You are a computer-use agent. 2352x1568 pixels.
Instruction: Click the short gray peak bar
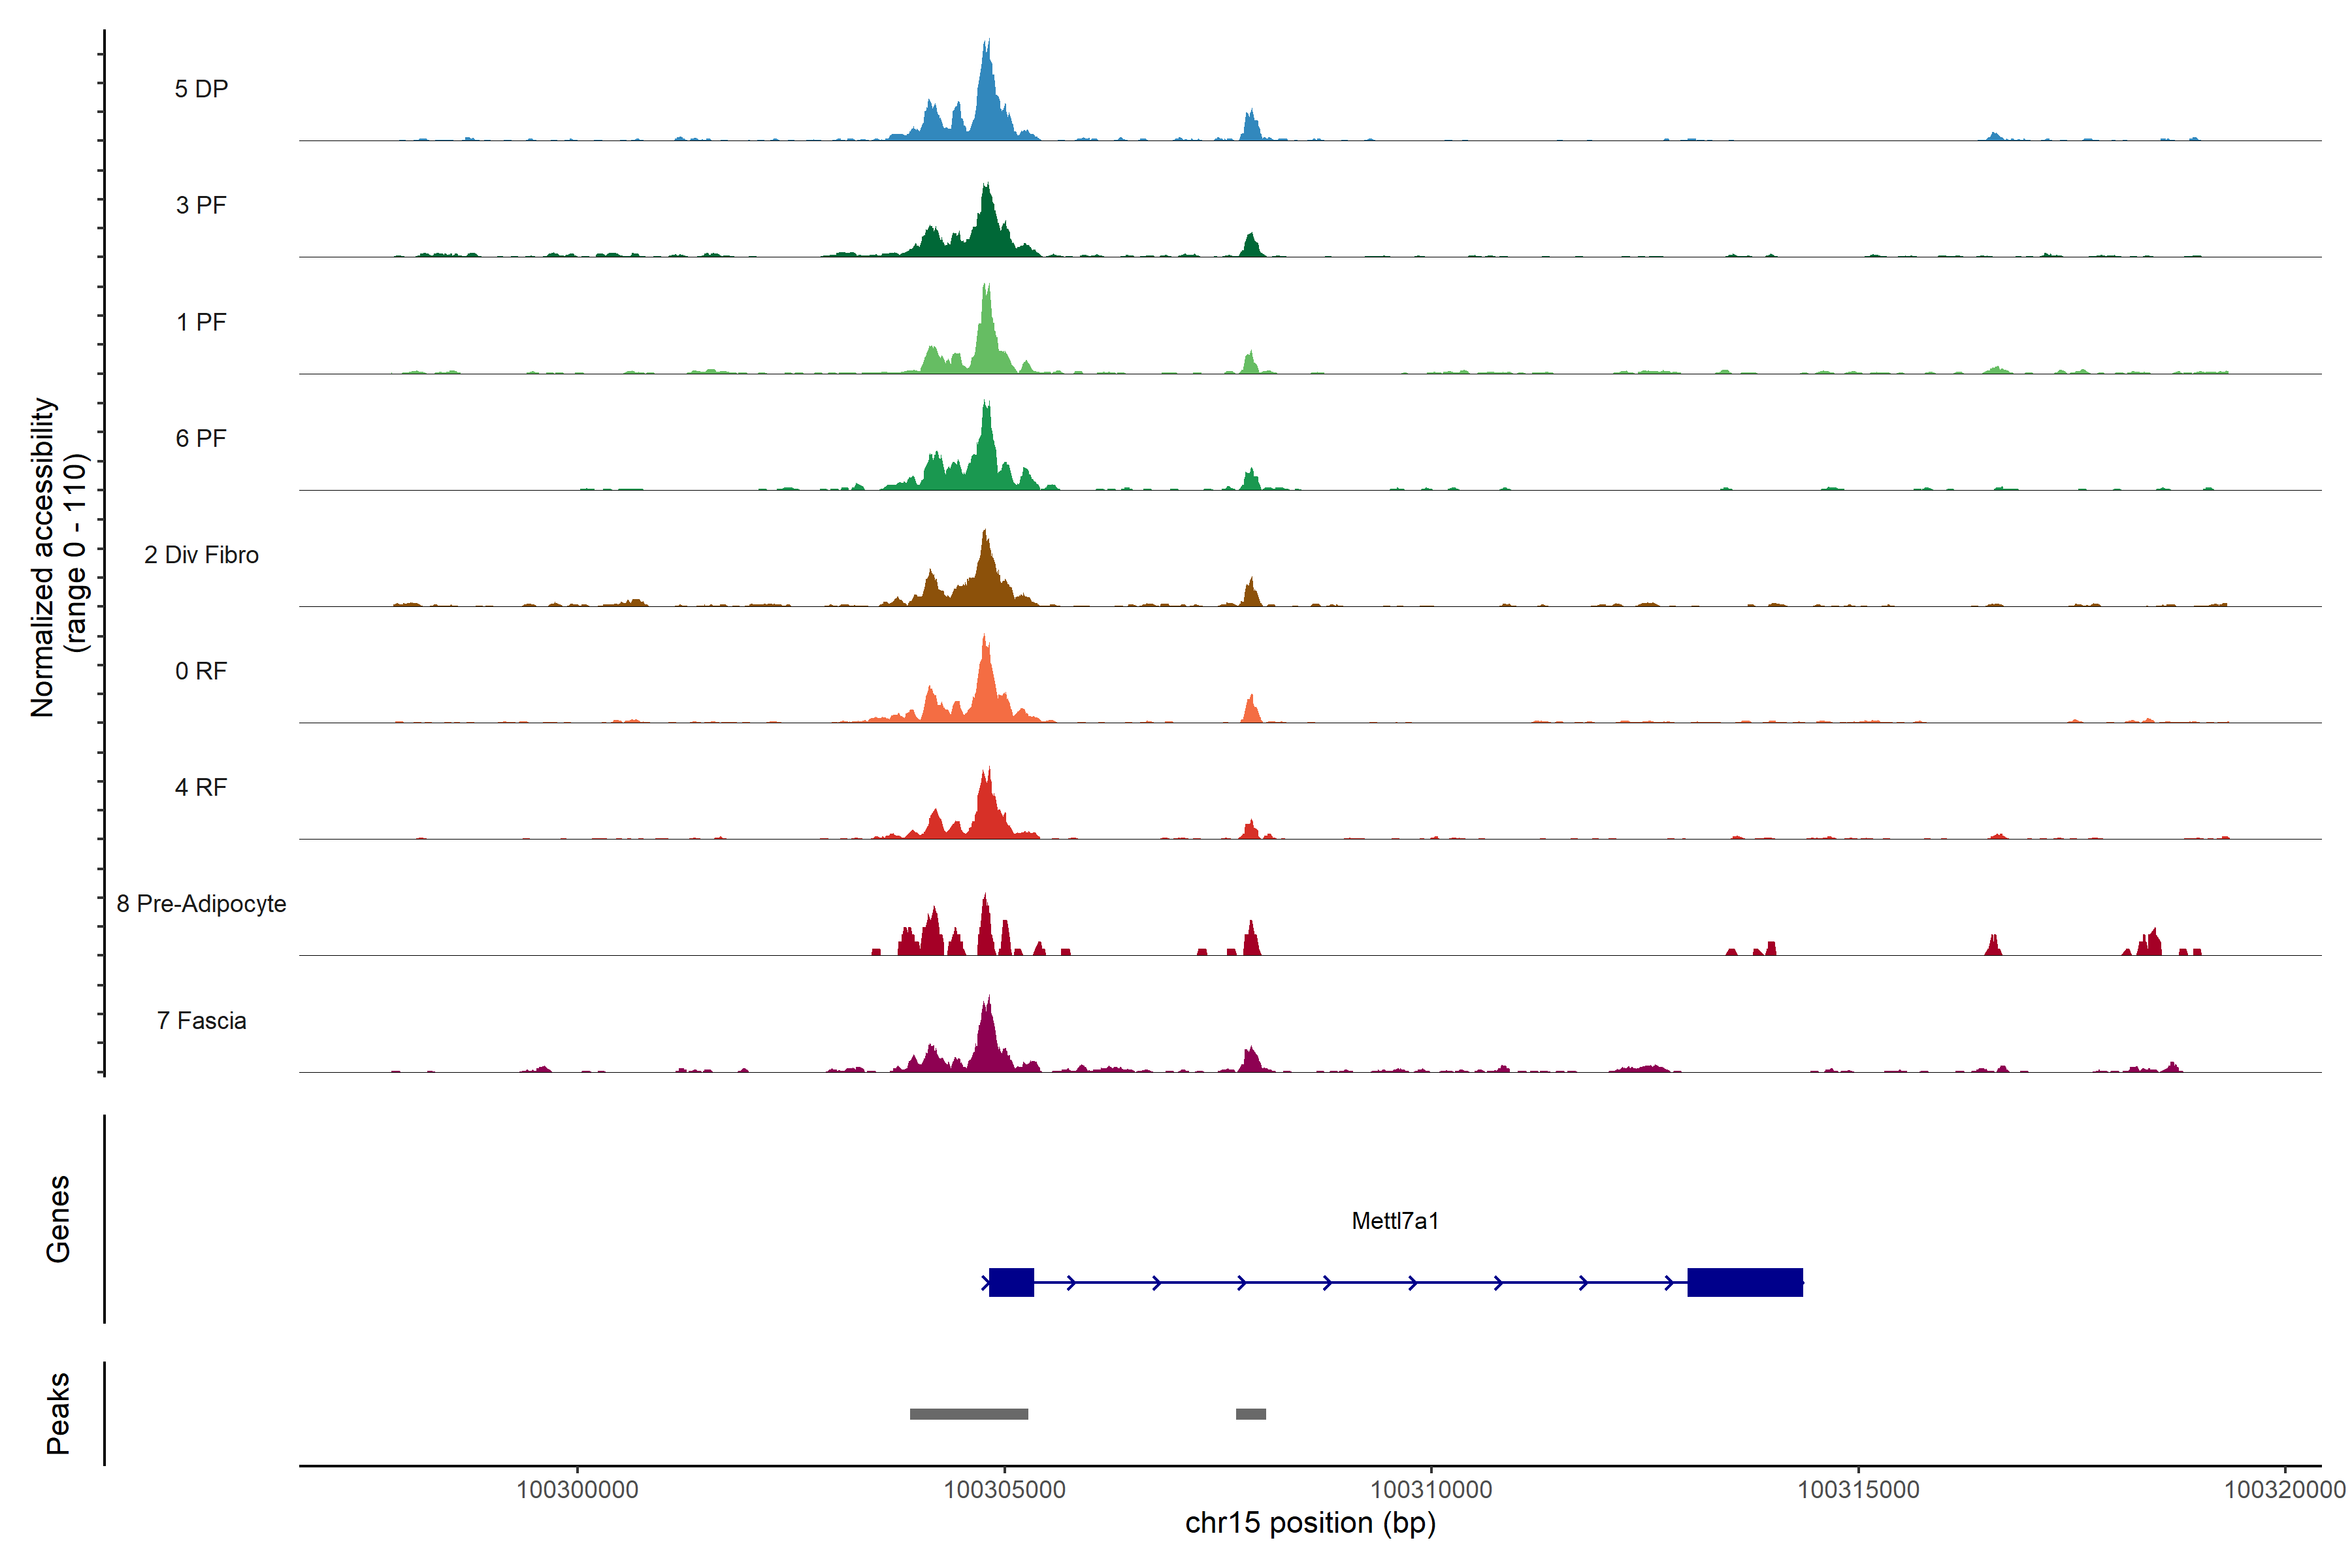click(1251, 1414)
